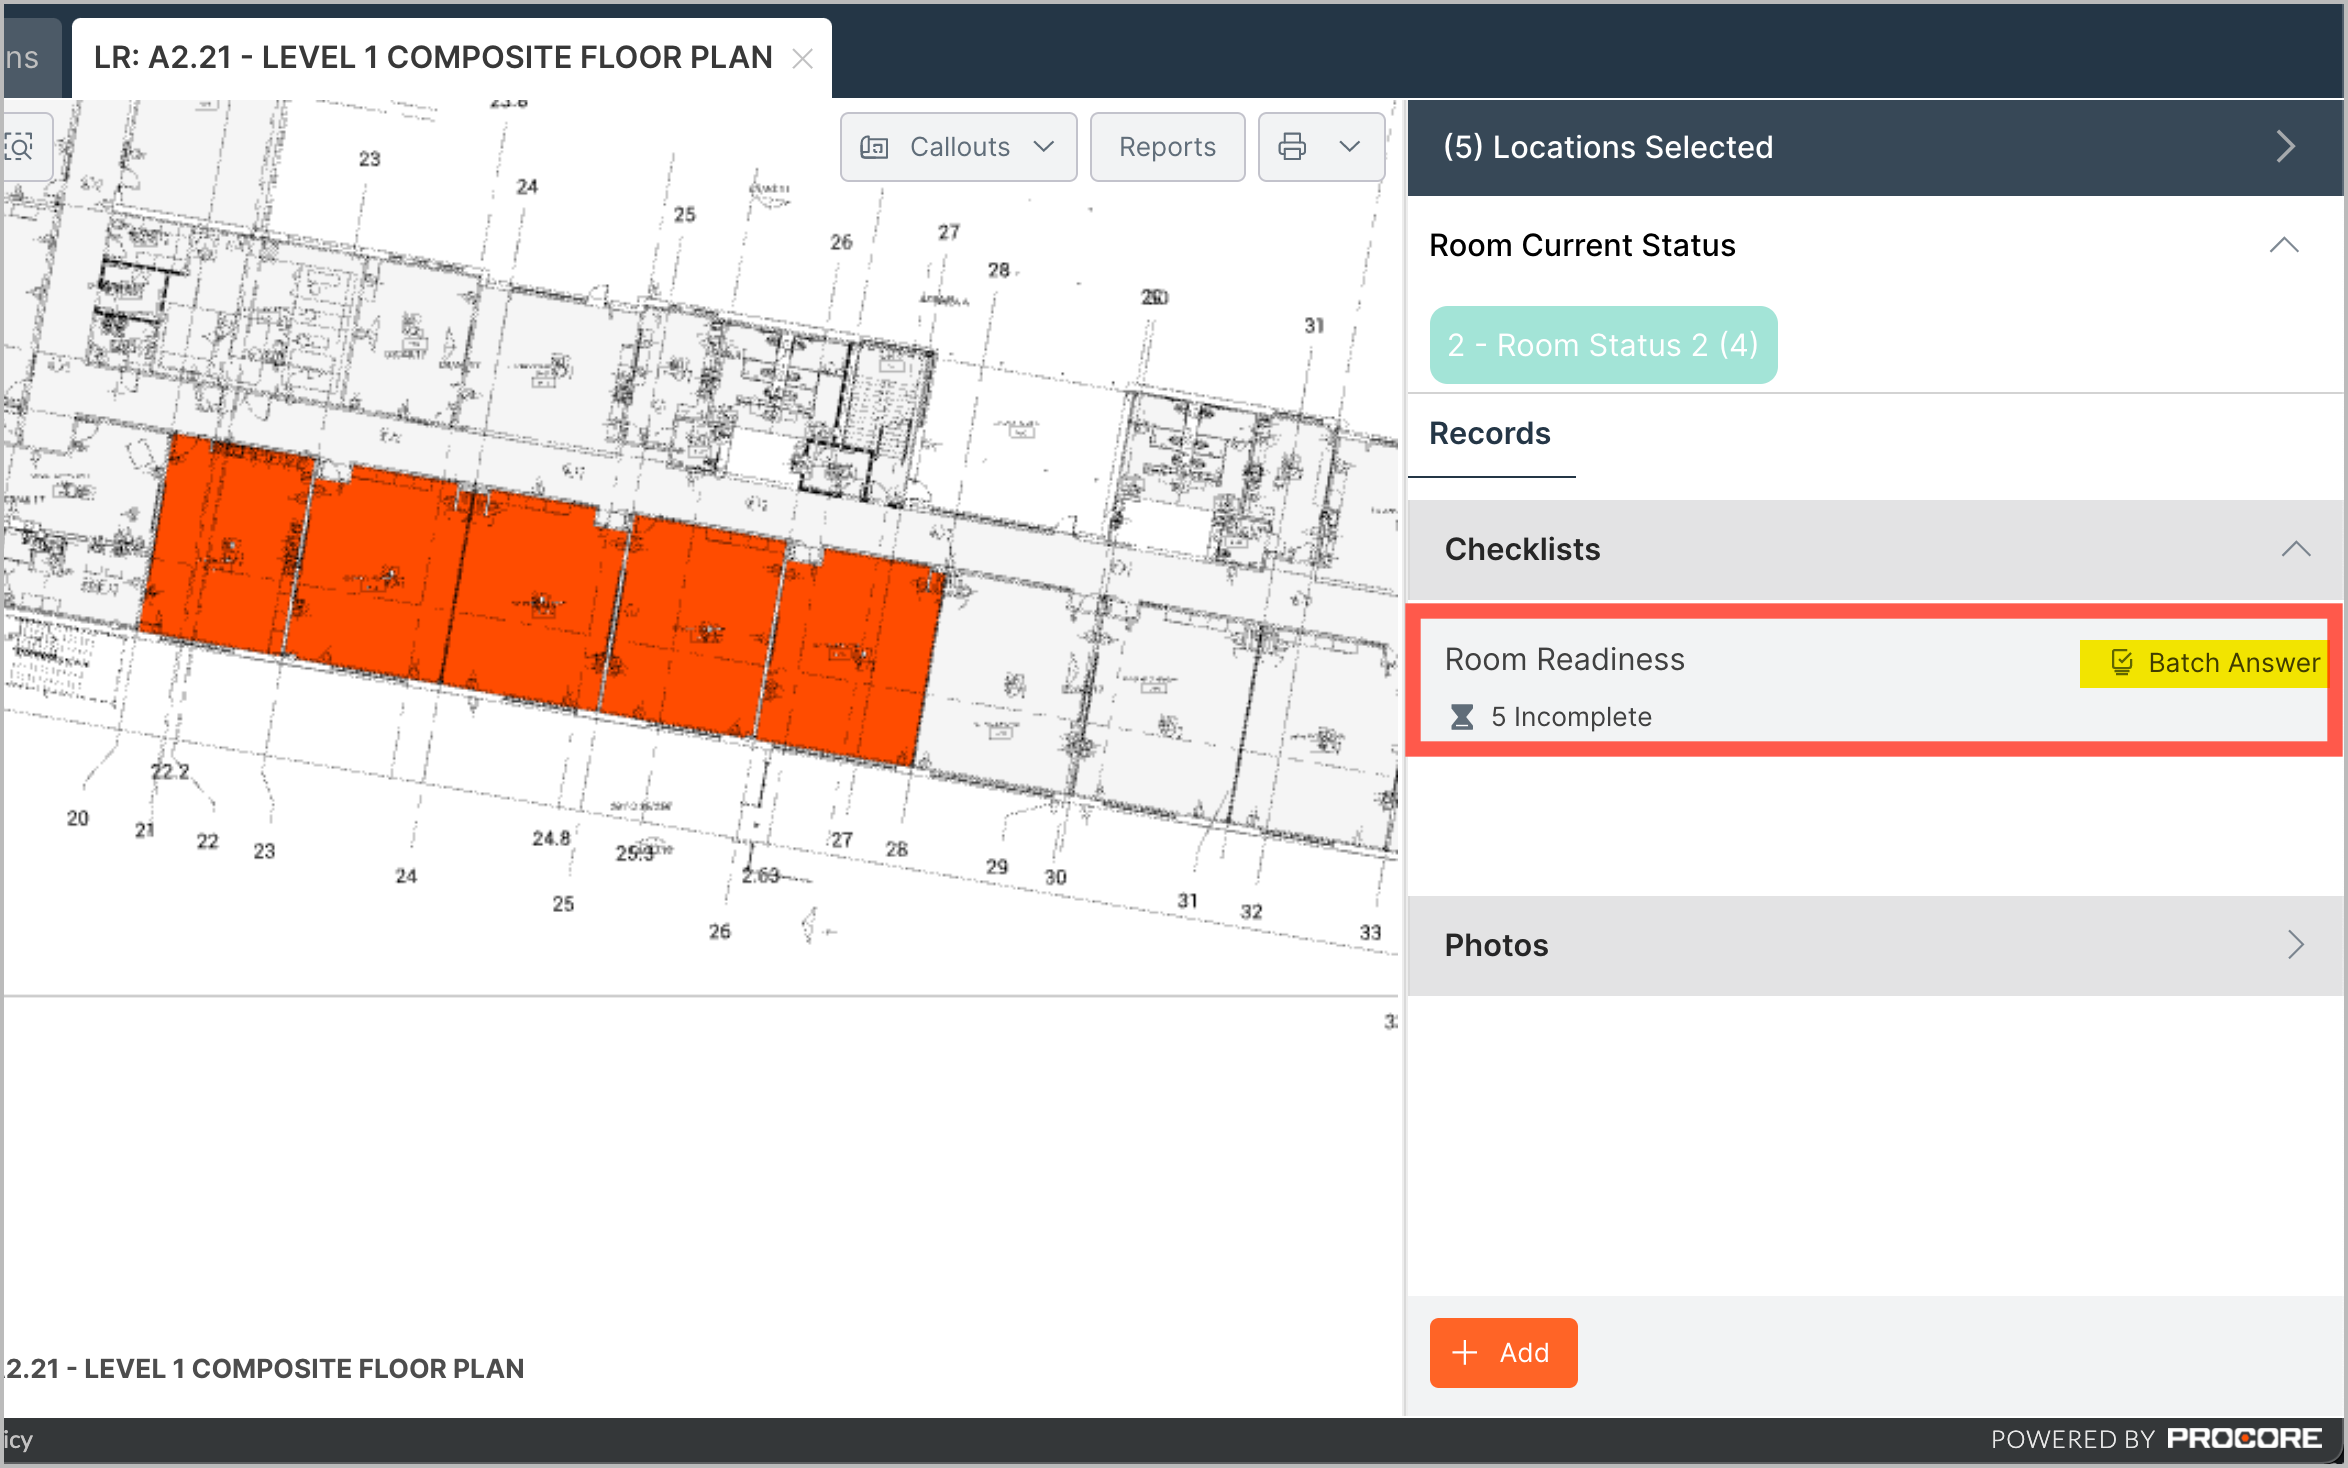Viewport: 2348px width, 1468px height.
Task: Open the search tool on the floor plan
Action: click(22, 147)
